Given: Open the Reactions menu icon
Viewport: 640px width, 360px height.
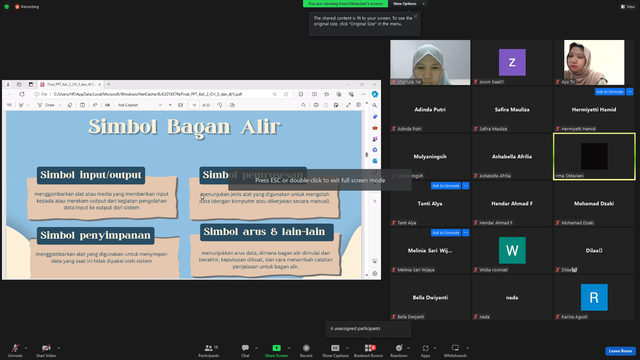Looking at the screenshot, I should 399,348.
